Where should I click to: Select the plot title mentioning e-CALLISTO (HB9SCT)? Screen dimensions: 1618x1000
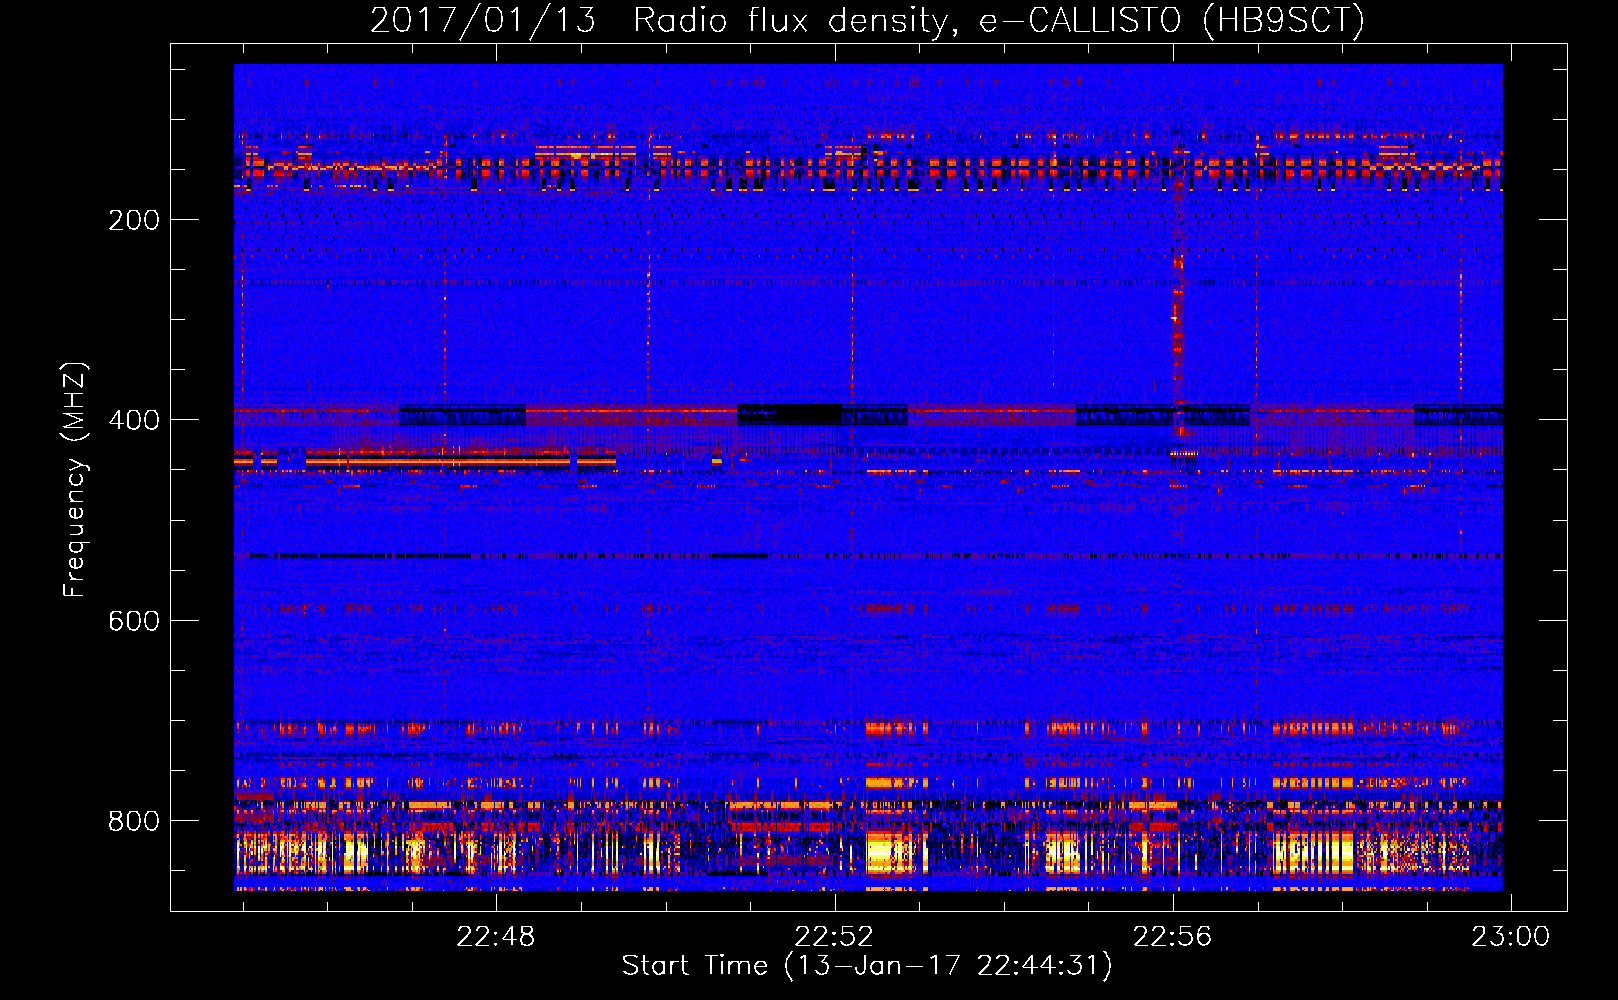coord(867,20)
